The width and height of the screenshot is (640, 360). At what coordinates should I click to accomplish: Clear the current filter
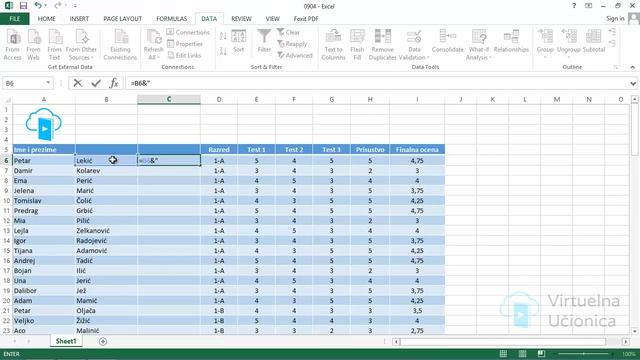[x=288, y=32]
